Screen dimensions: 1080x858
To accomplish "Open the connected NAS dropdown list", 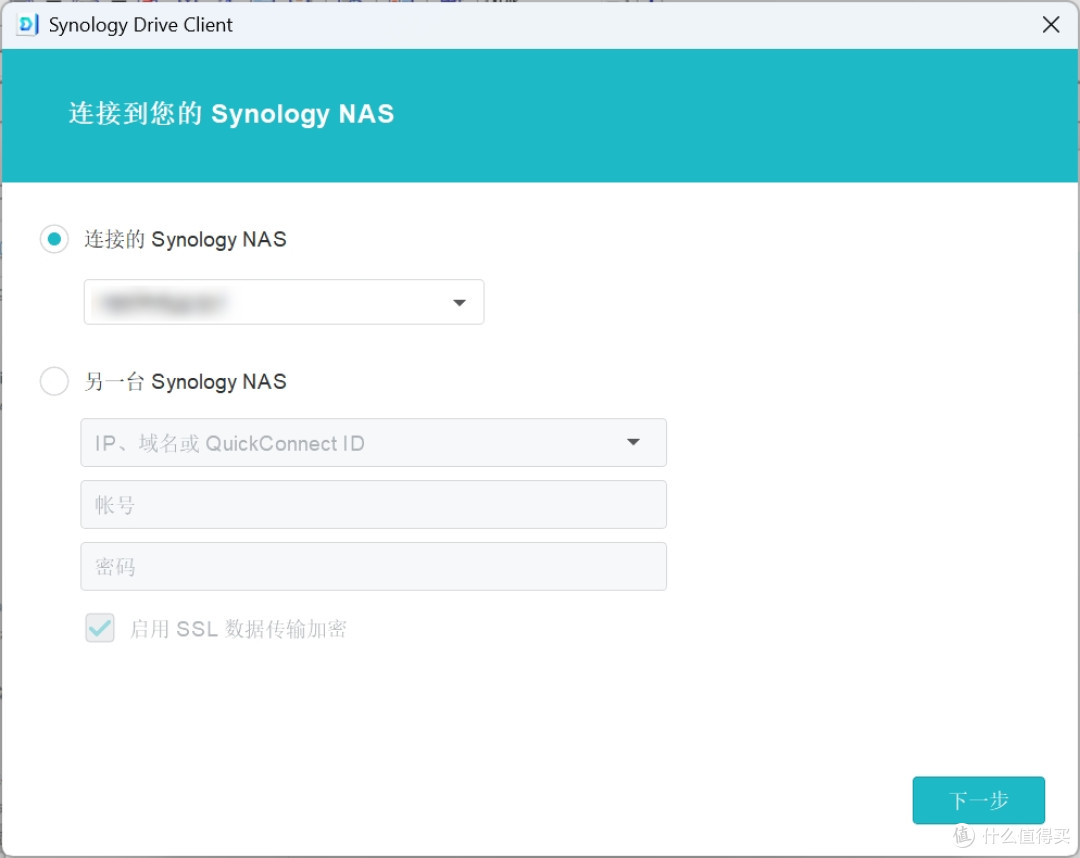I will (284, 302).
